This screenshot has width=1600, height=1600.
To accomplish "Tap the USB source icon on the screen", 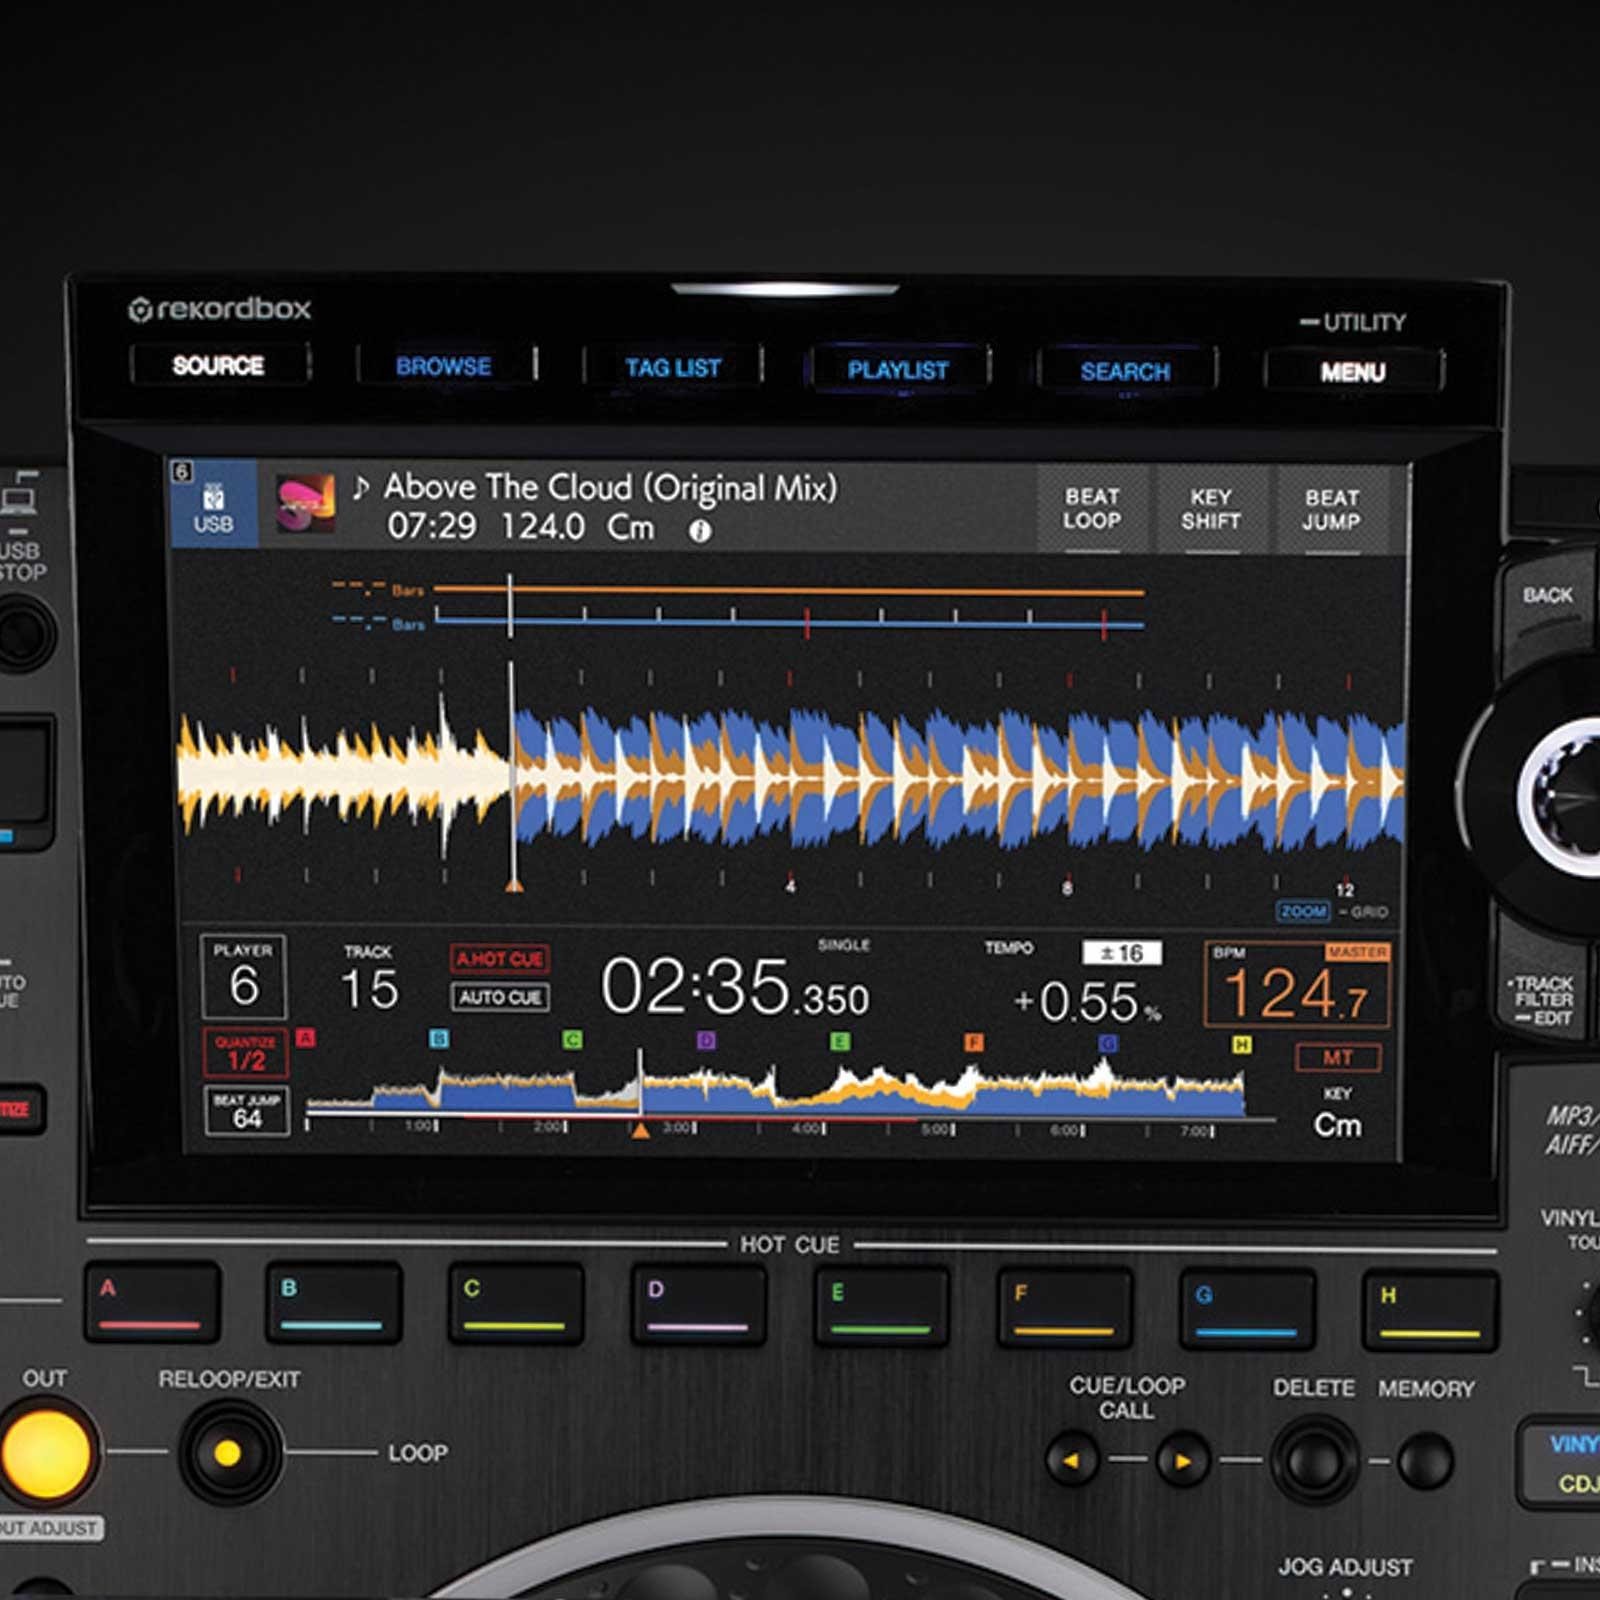I will click(x=214, y=503).
